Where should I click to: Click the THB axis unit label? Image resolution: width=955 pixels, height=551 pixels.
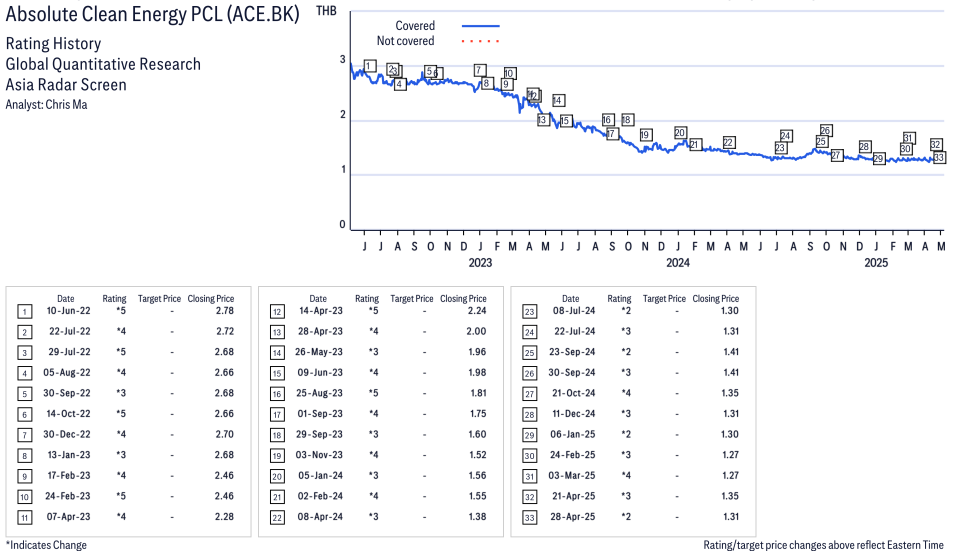coord(326,11)
